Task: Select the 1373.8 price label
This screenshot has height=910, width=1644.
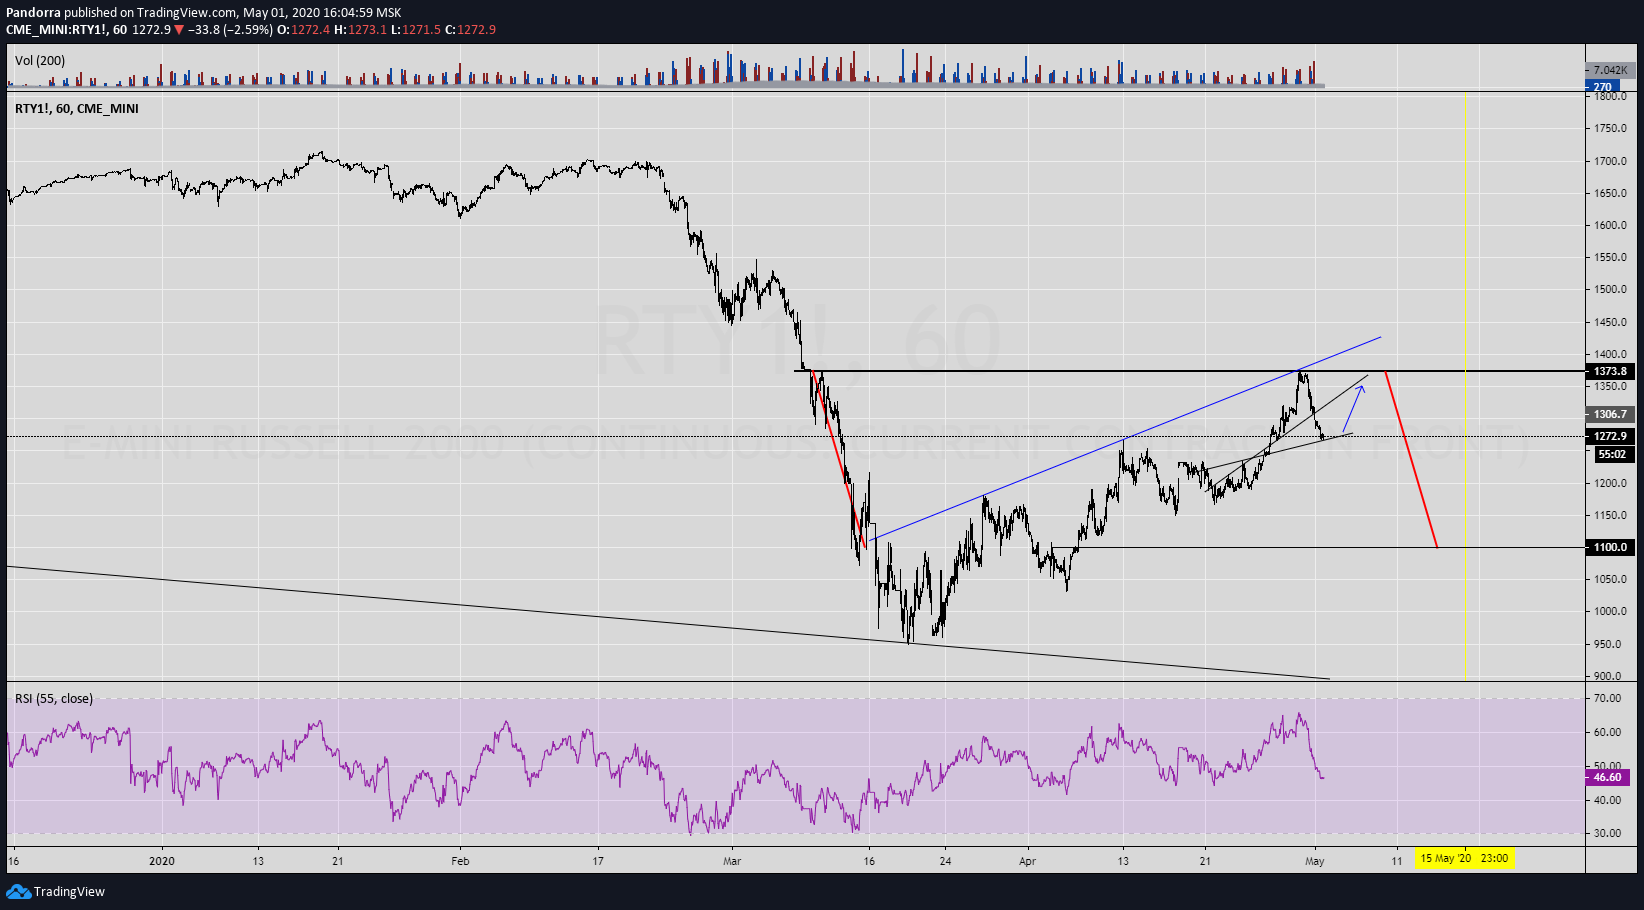Action: click(x=1610, y=371)
